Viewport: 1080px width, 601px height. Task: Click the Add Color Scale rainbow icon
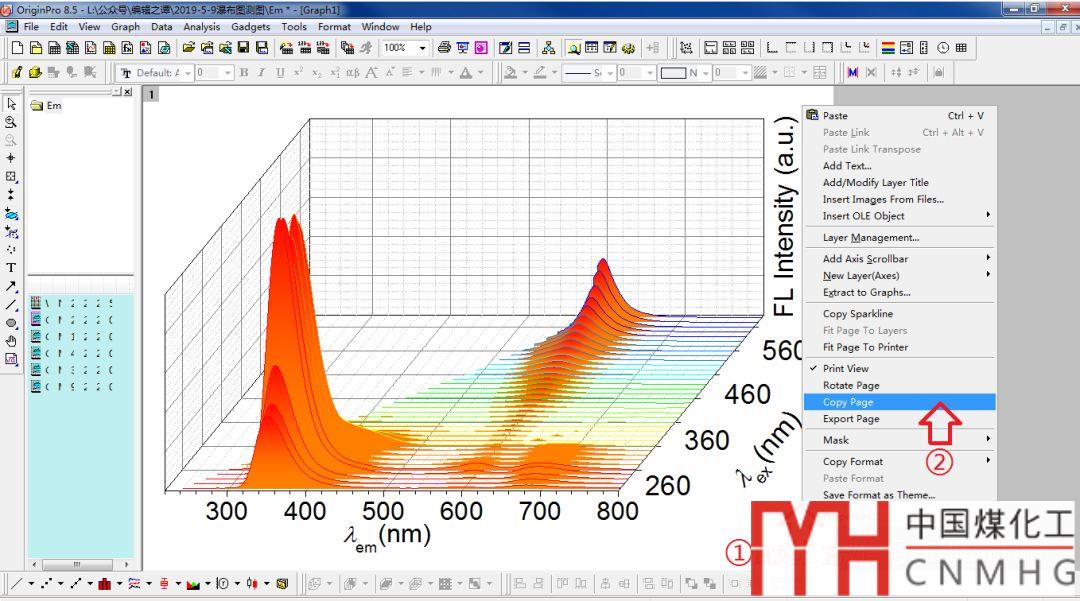[x=888, y=48]
